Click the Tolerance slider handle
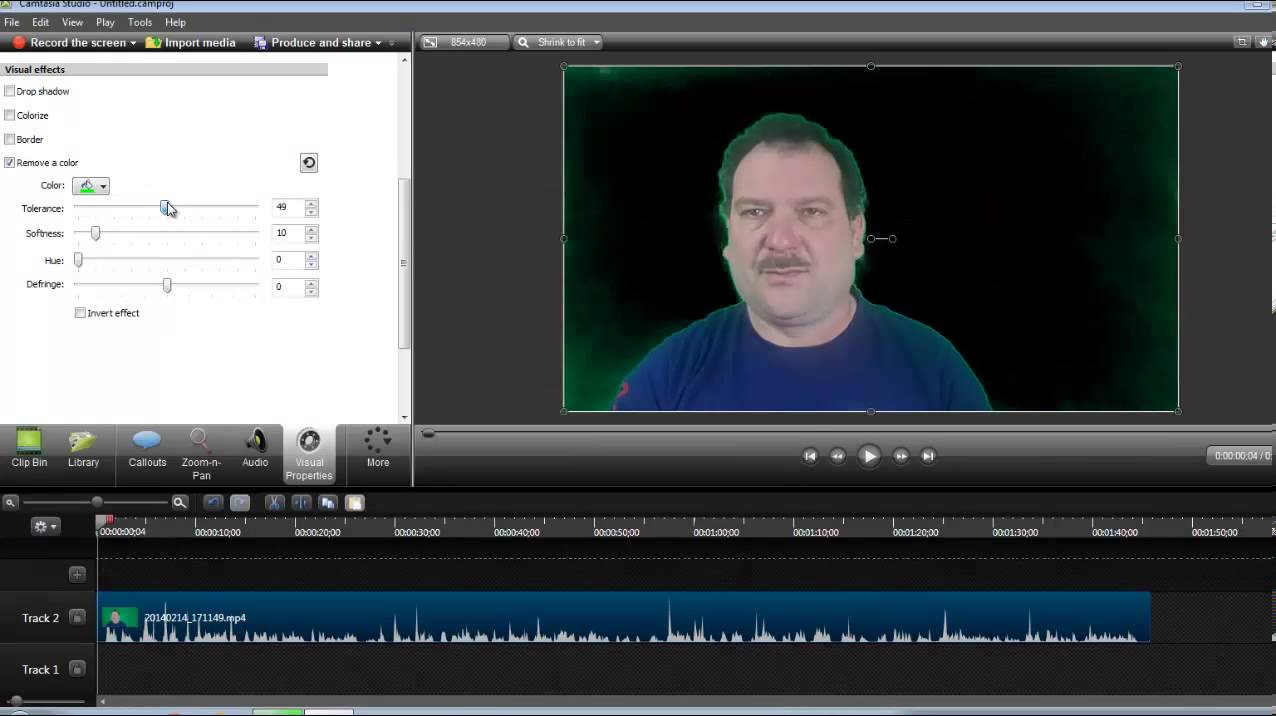Screen dimensions: 1276x716 tap(165, 208)
